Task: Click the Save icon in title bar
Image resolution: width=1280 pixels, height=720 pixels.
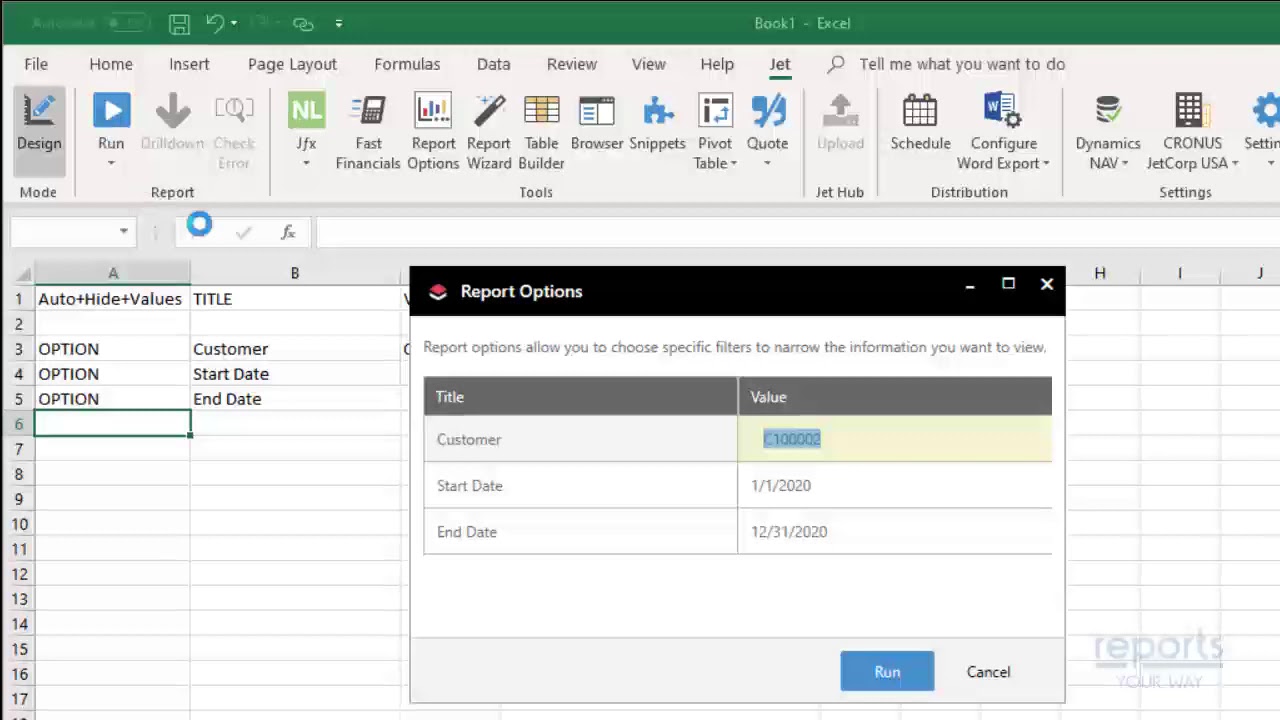Action: (x=179, y=23)
